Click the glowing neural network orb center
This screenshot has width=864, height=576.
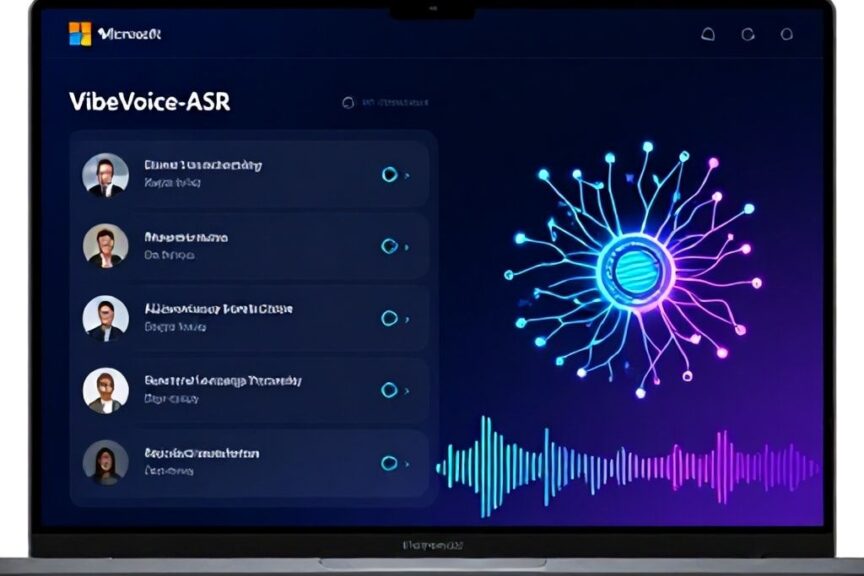tap(635, 269)
